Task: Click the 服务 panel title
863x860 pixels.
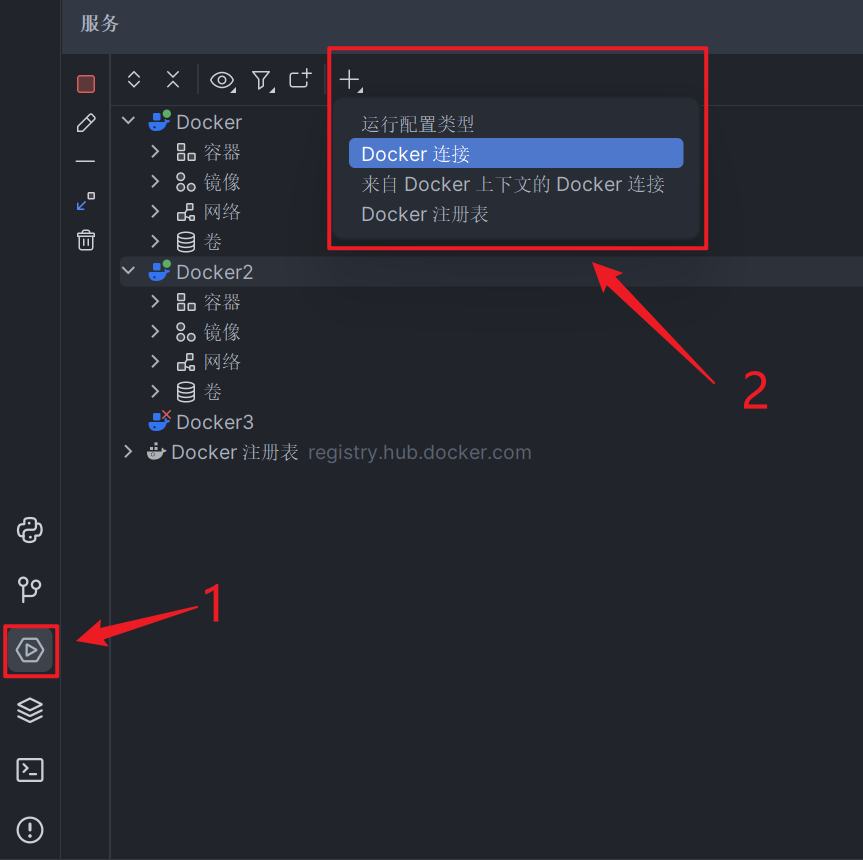Action: pos(100,24)
